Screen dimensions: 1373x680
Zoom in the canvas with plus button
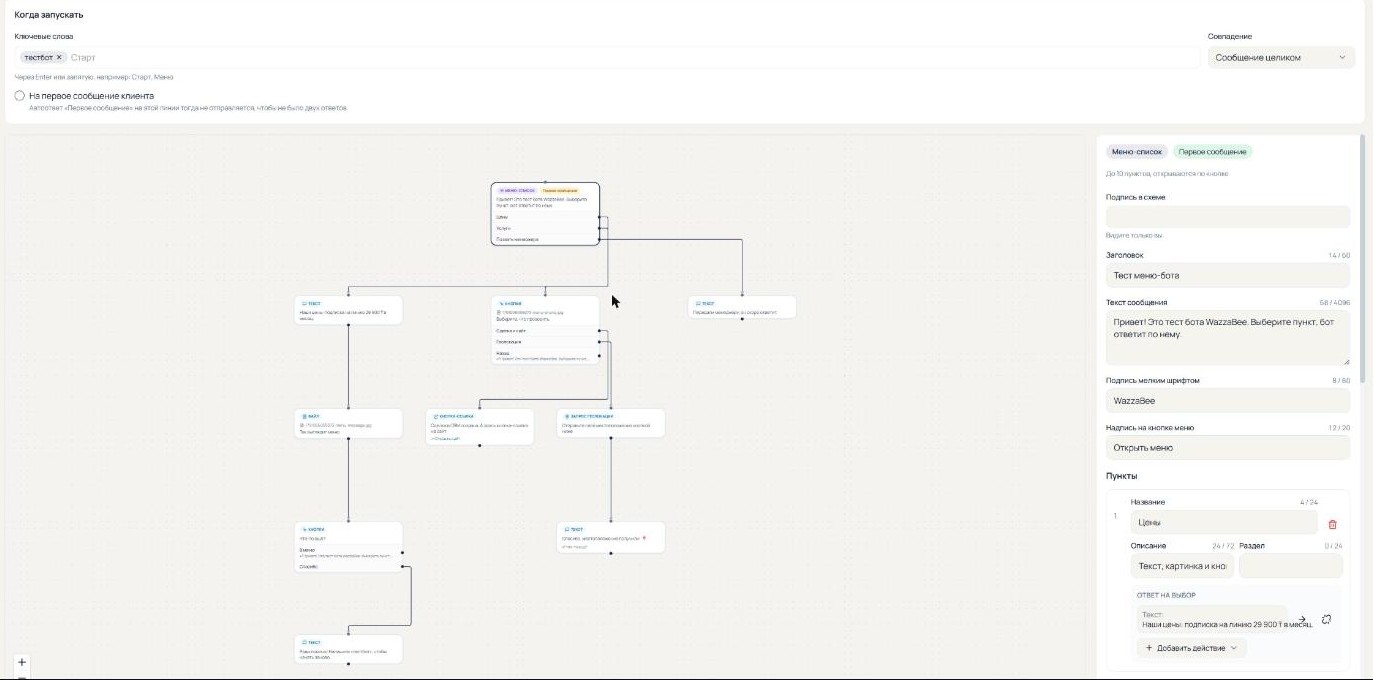[22, 662]
